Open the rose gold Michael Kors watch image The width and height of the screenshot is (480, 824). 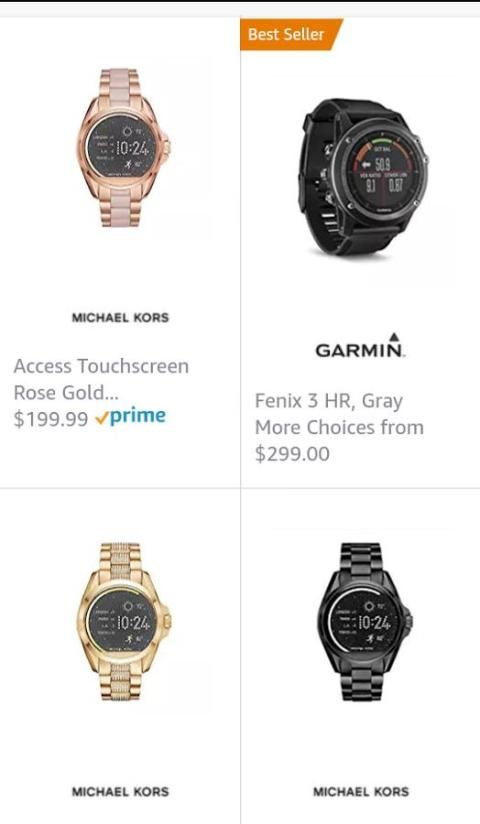tap(122, 148)
